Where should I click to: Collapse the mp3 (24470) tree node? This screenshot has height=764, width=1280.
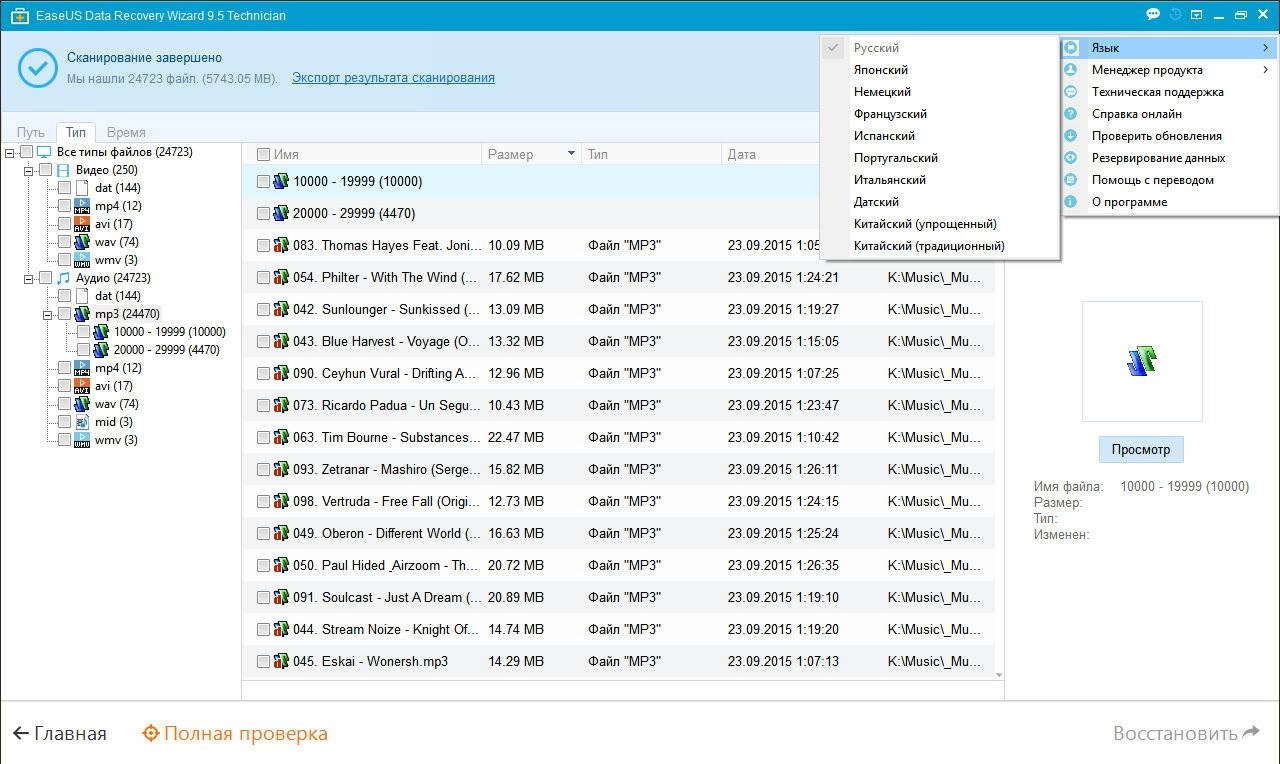47,314
